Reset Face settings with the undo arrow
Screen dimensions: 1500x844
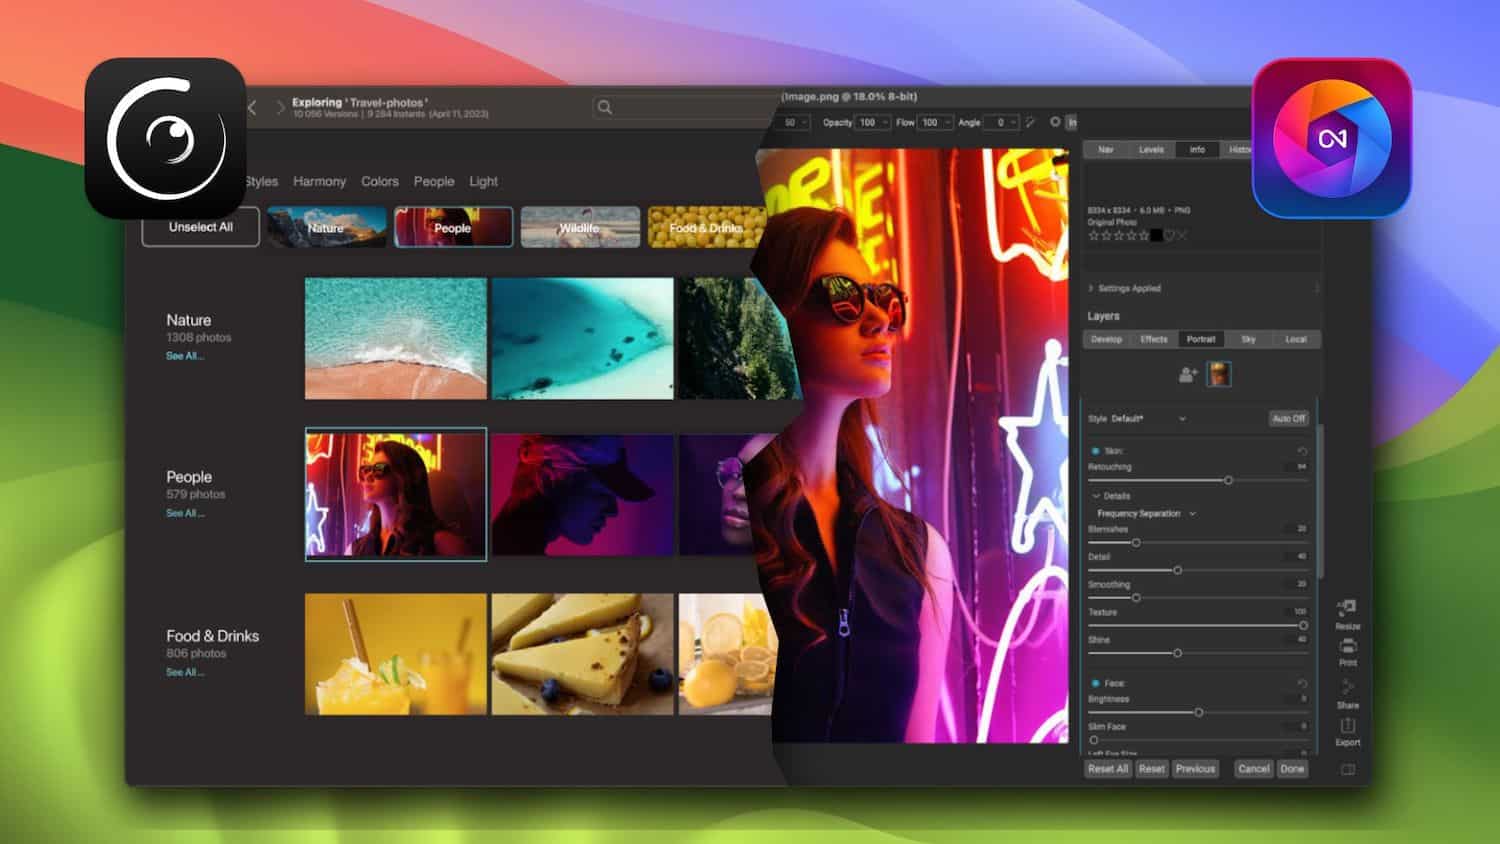click(1302, 683)
